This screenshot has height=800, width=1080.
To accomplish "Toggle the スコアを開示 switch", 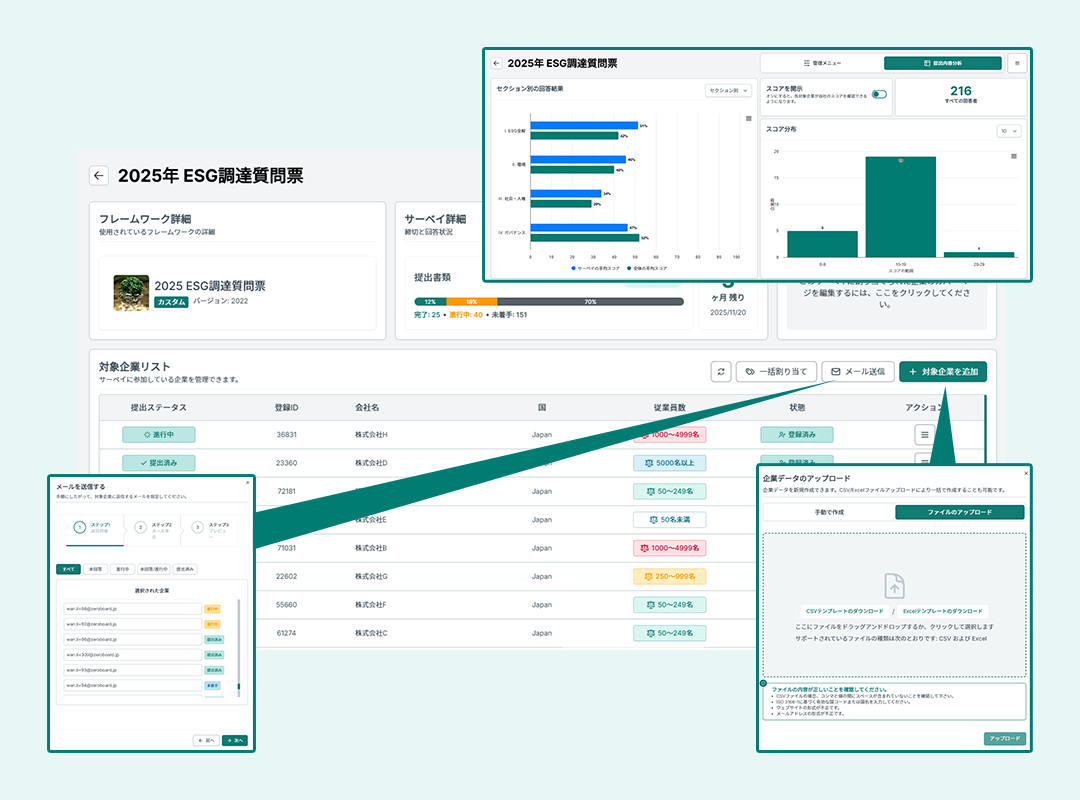I will [x=879, y=94].
